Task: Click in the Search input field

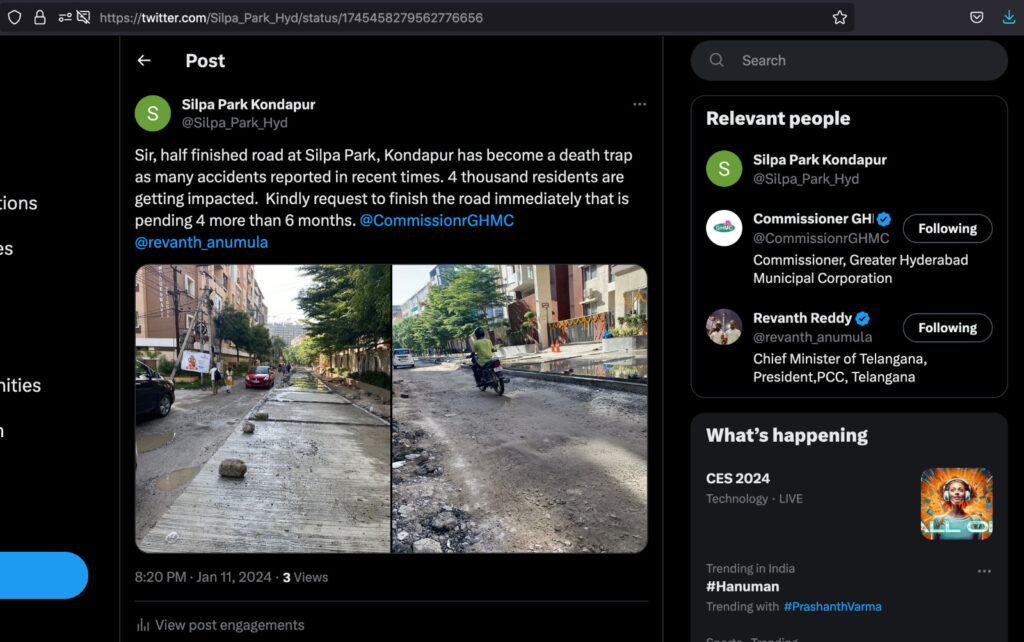Action: click(x=860, y=61)
